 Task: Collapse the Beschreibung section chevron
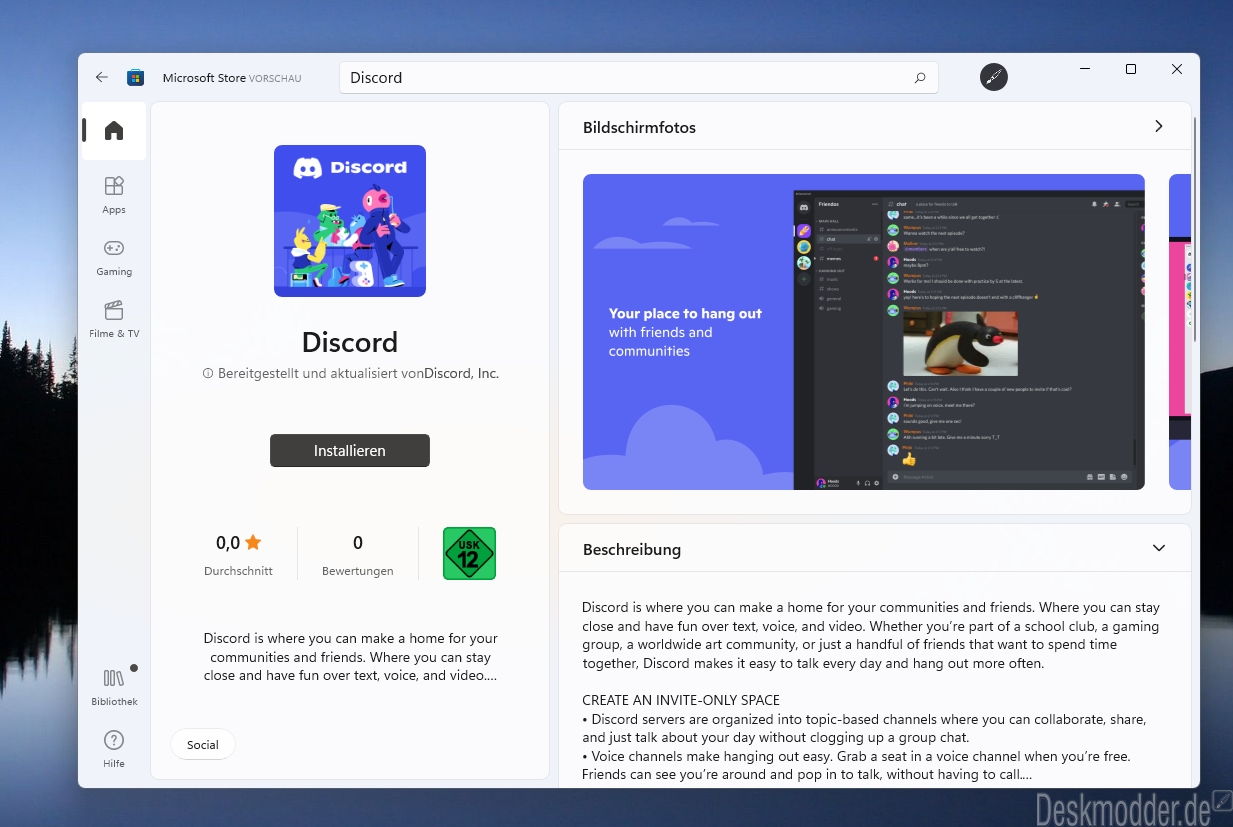click(x=1159, y=548)
